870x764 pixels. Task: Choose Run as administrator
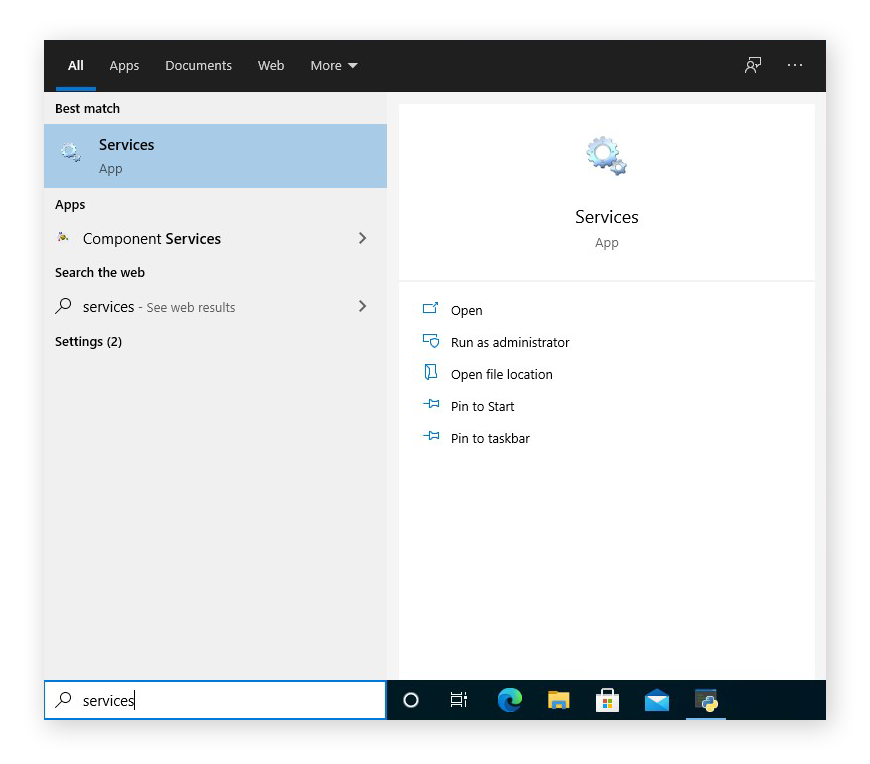click(x=509, y=343)
